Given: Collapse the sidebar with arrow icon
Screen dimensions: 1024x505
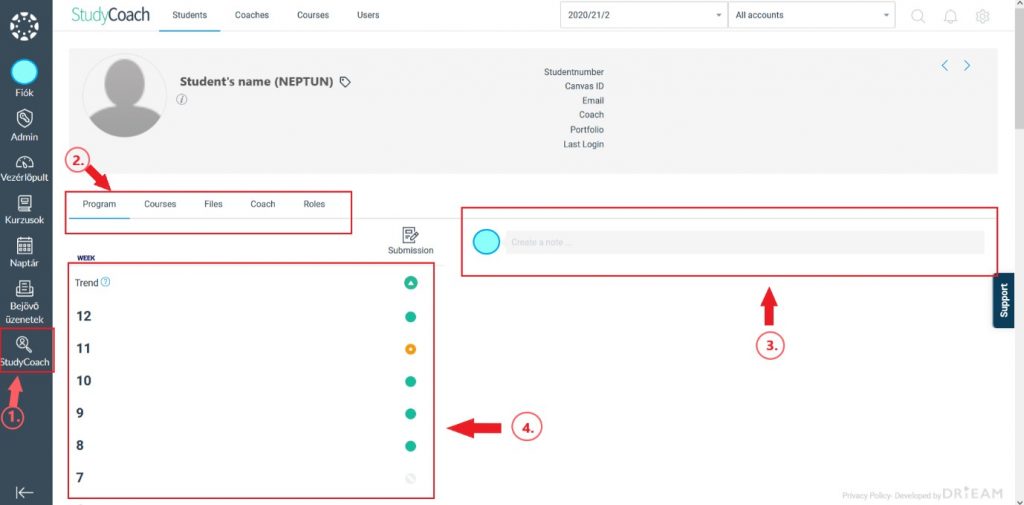Looking at the screenshot, I should point(25,493).
